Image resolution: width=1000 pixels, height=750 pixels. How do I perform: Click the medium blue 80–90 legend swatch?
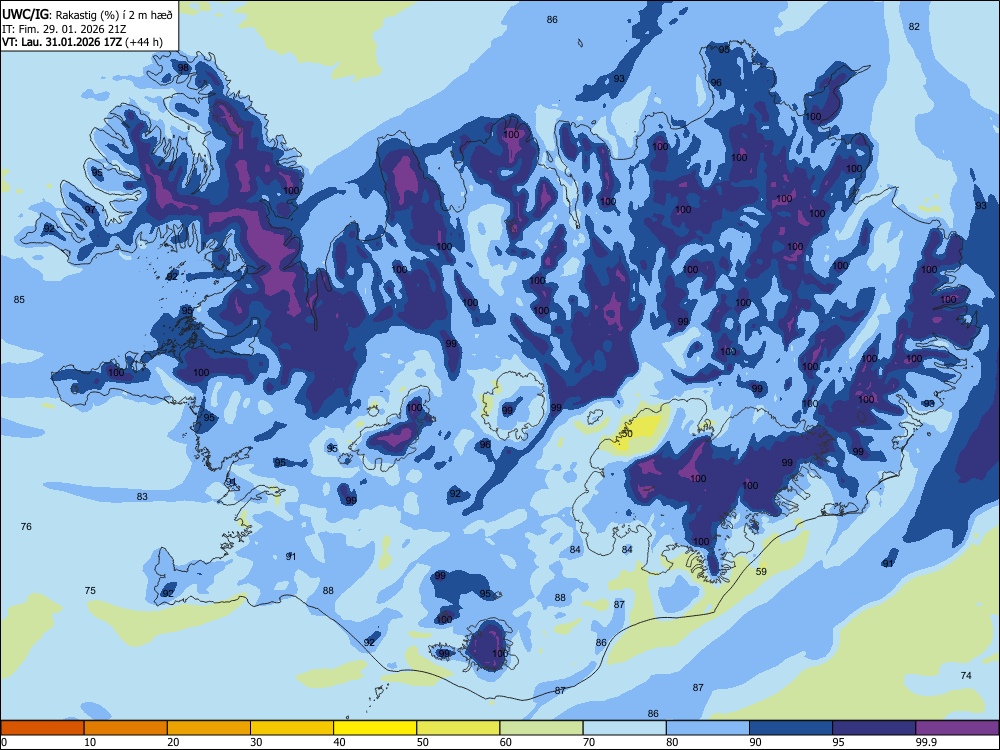[x=708, y=728]
